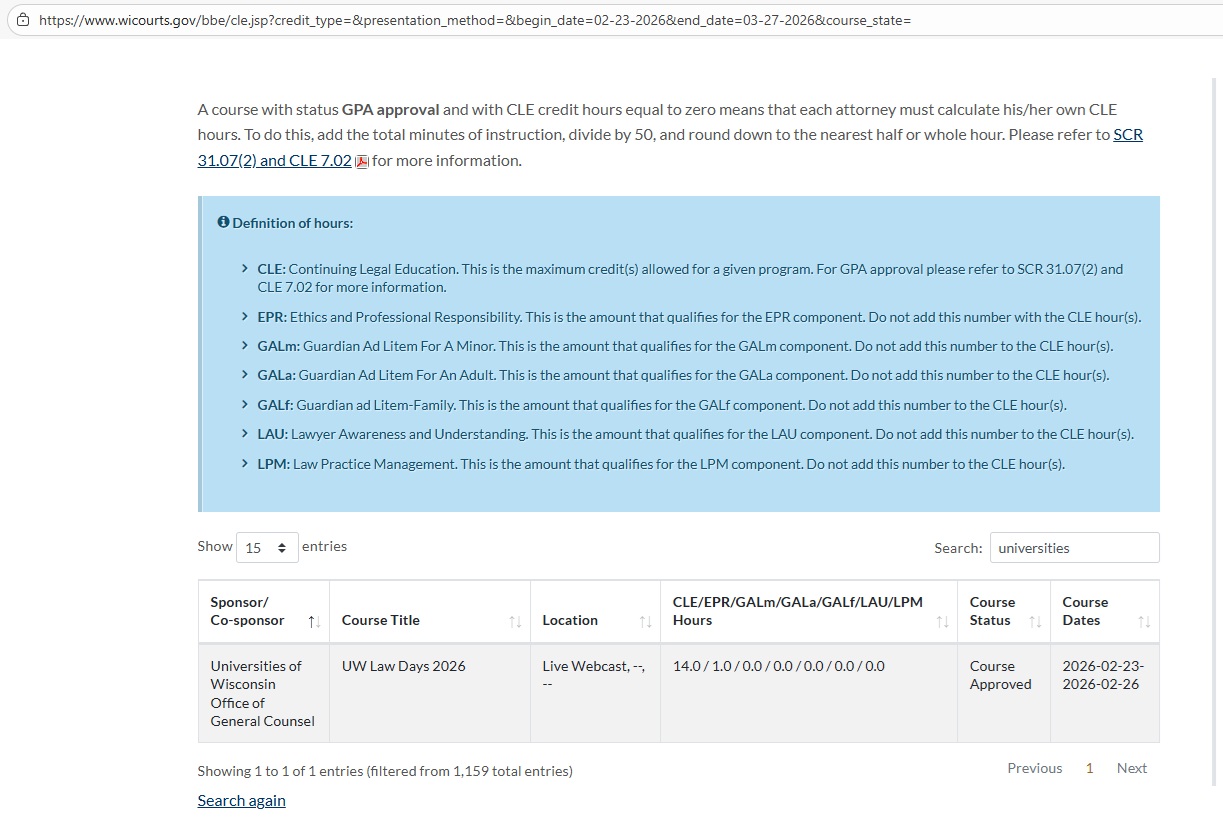Screen dimensions: 1223x821
Task: Select page 1 in pagination
Action: pos(1089,768)
